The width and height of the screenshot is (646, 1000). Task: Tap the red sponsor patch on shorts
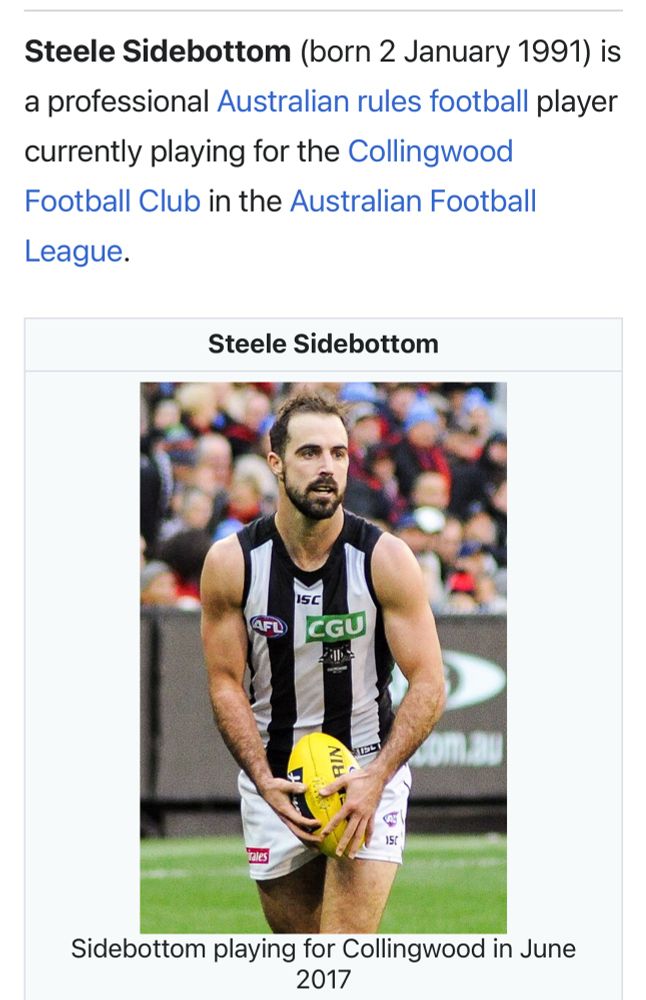pos(258,855)
